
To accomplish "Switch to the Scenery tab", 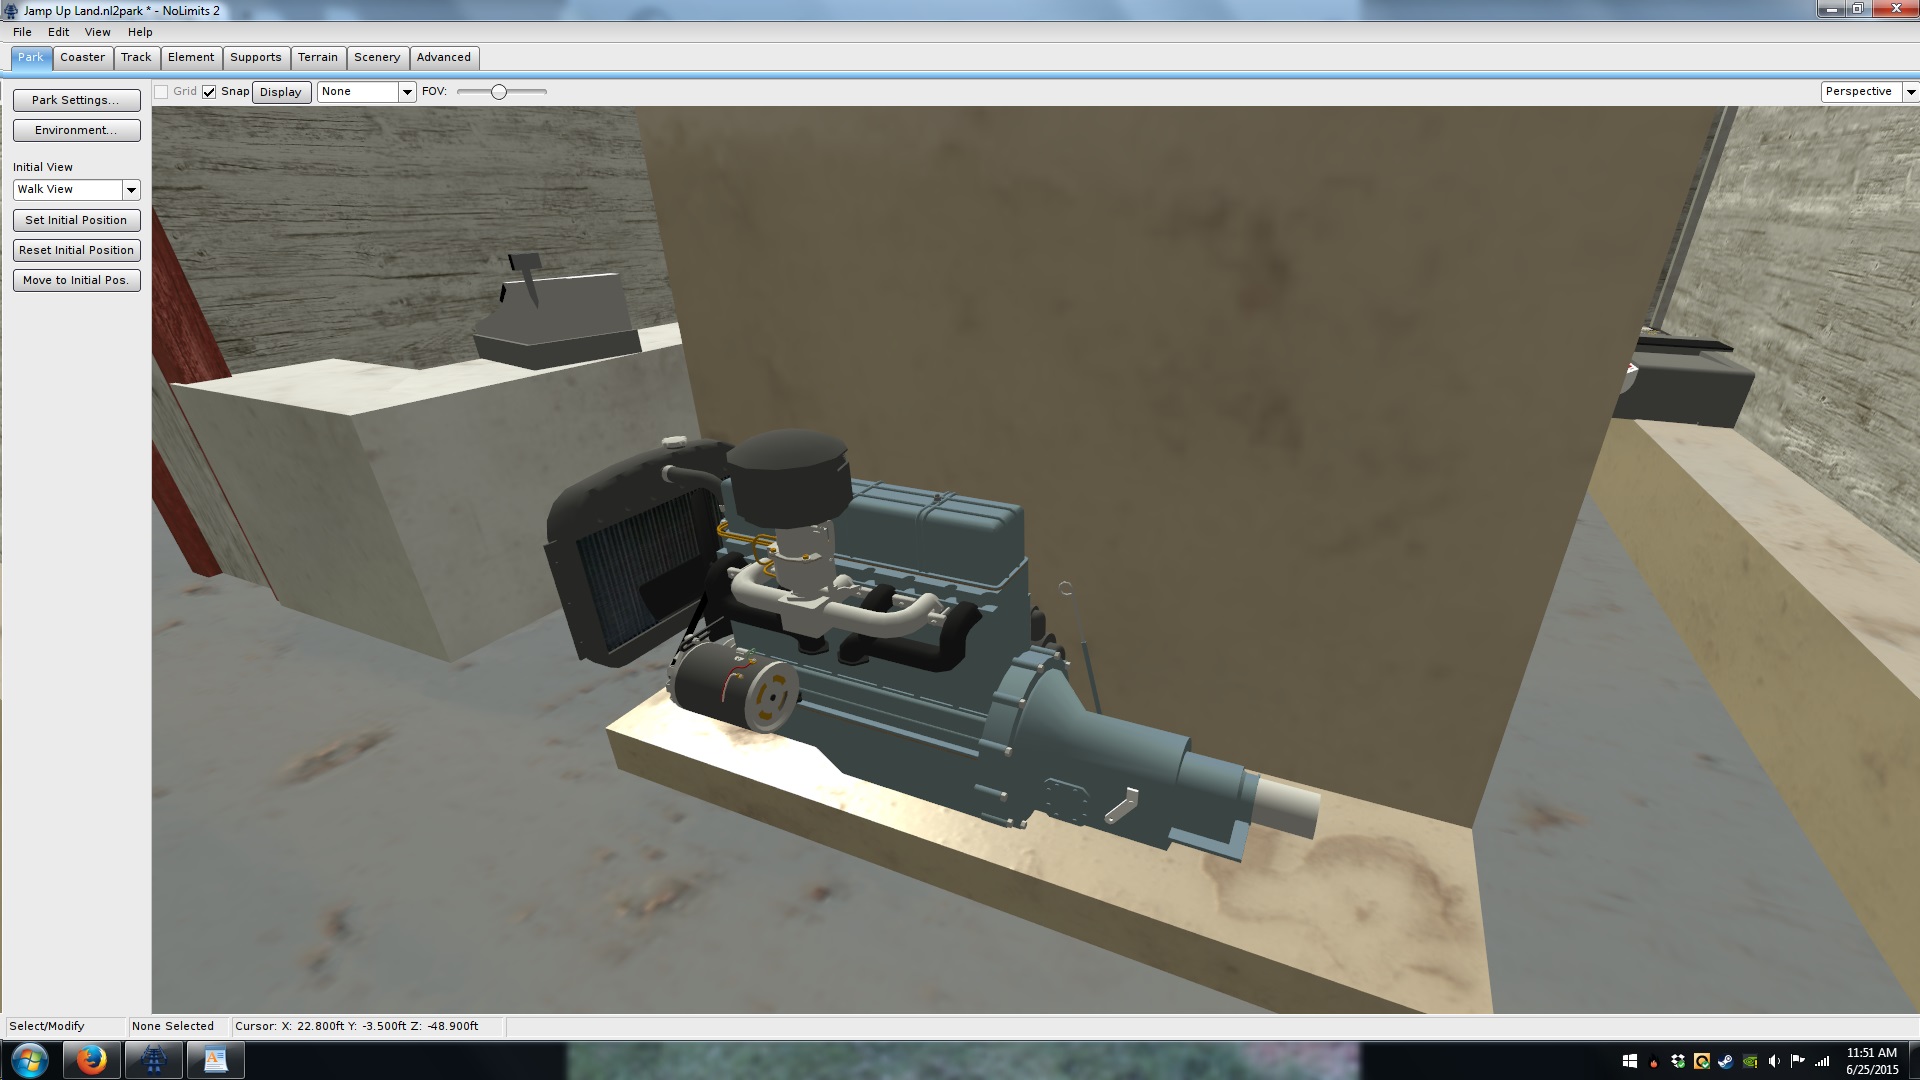I will [377, 58].
